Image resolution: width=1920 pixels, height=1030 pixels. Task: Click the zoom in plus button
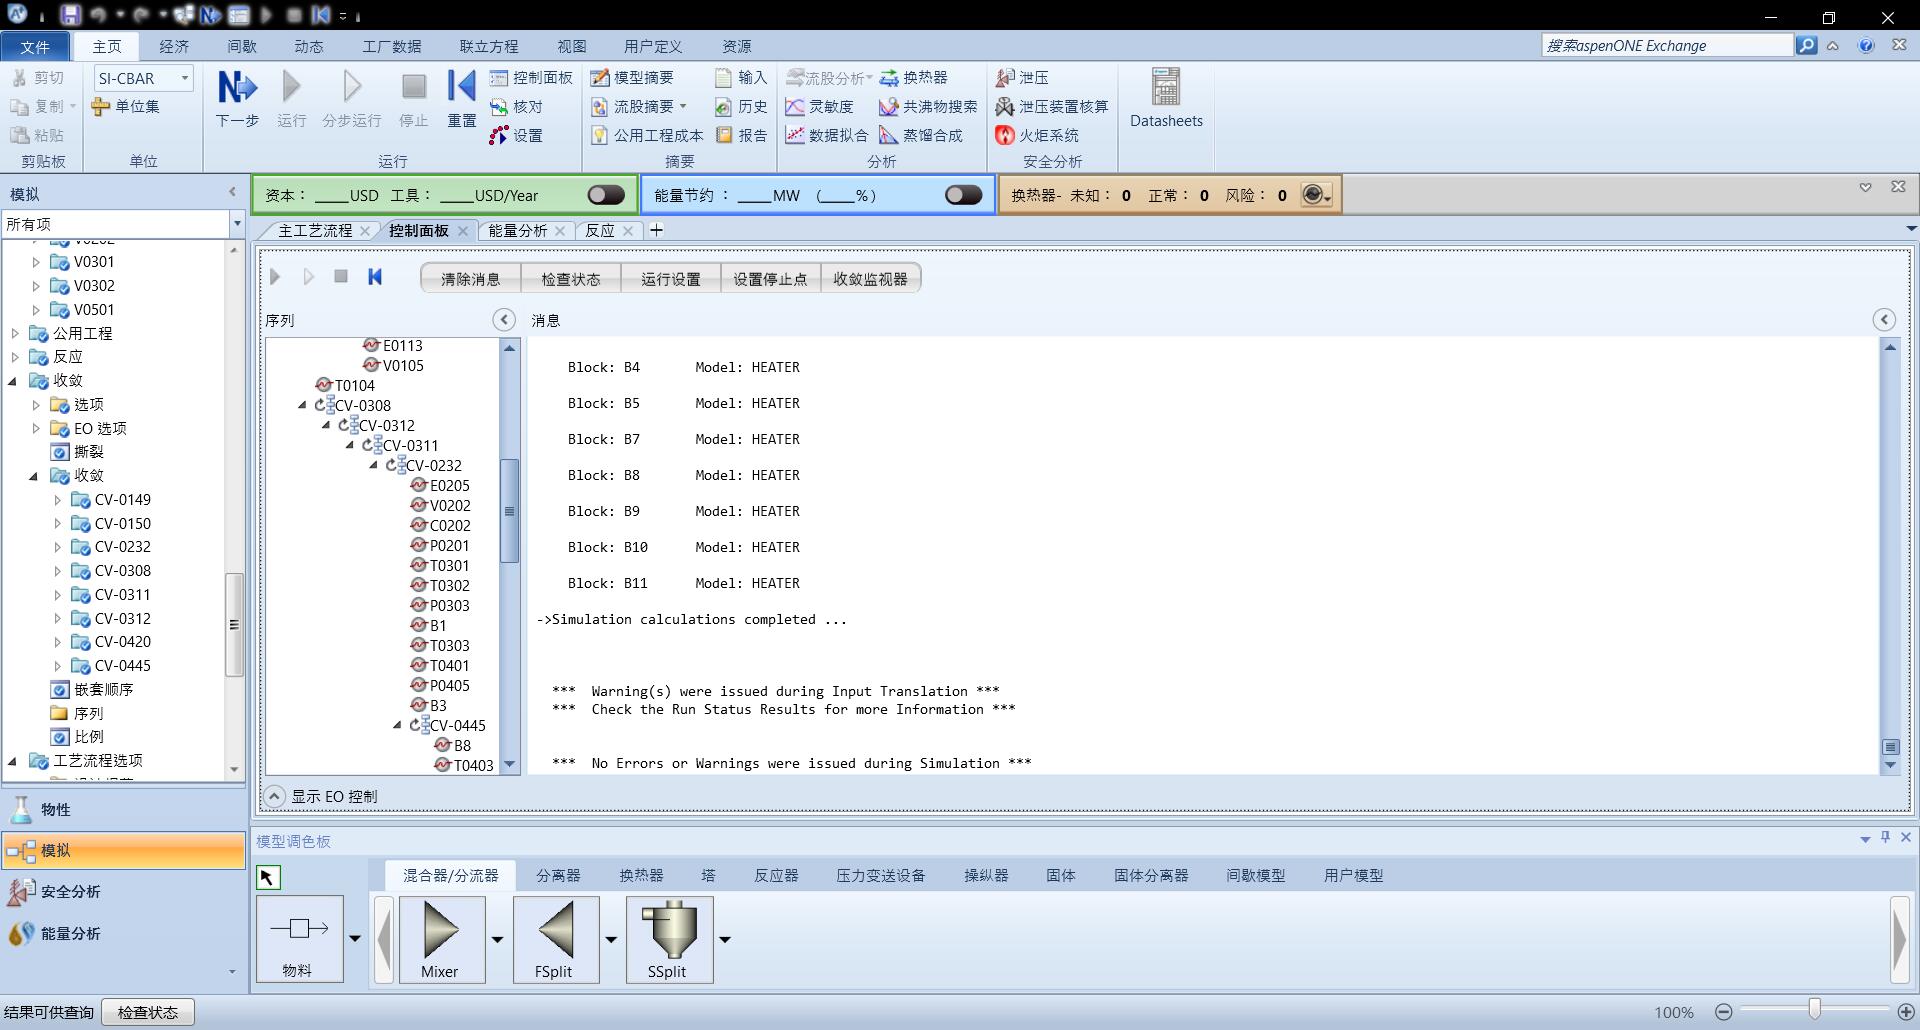pos(1905,1012)
